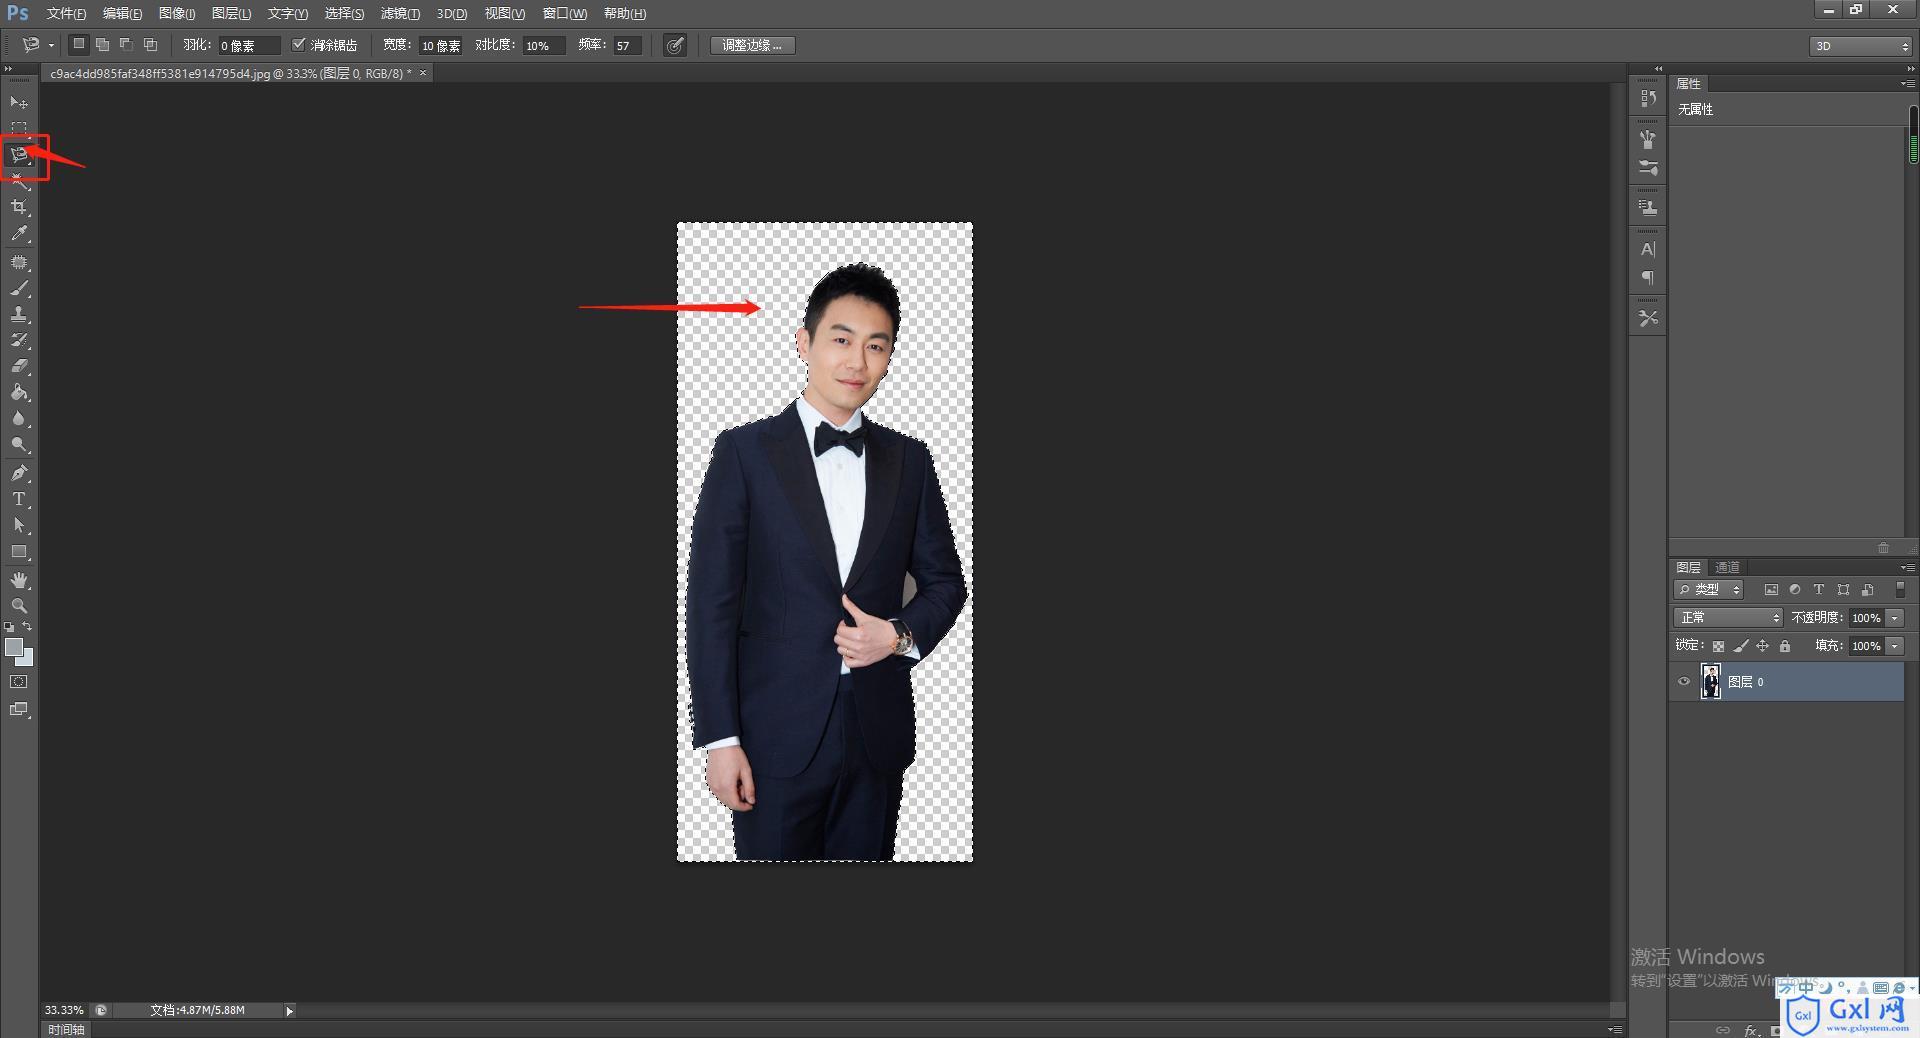Select the Blur tool

pyautogui.click(x=19, y=418)
